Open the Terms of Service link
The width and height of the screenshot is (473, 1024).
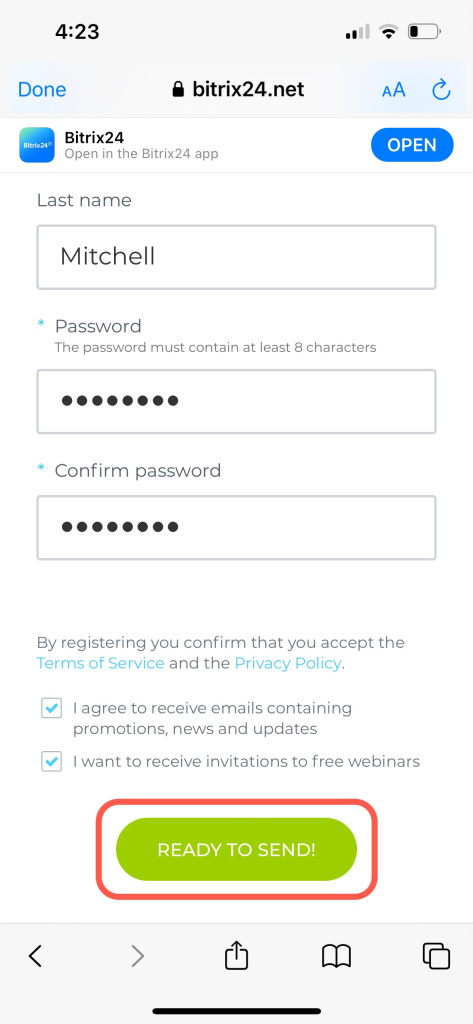tap(101, 664)
